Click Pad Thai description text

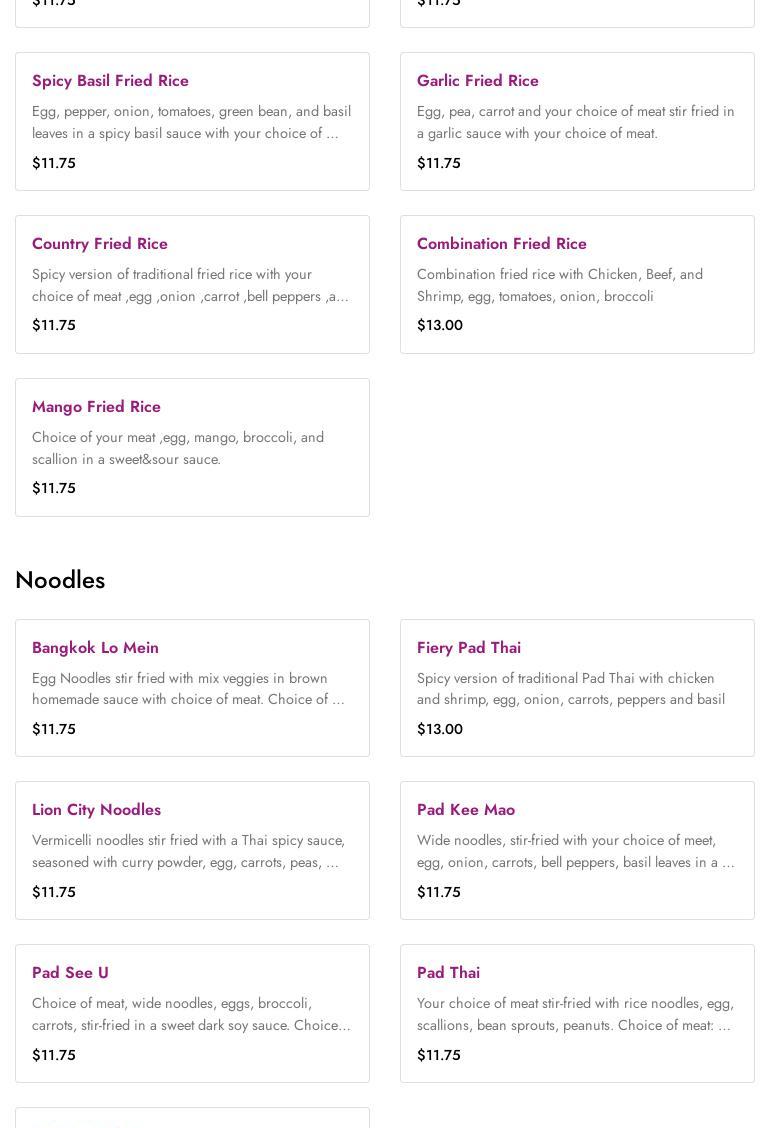pos(575,1014)
